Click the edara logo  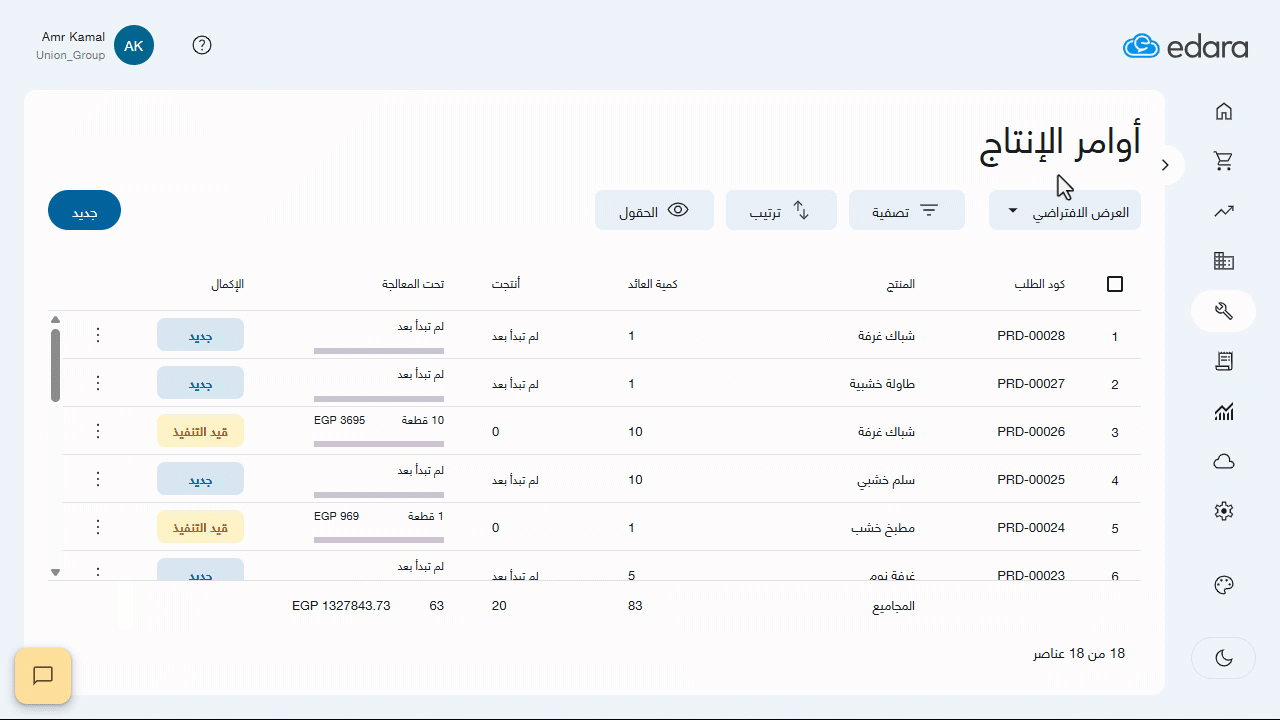[1185, 46]
